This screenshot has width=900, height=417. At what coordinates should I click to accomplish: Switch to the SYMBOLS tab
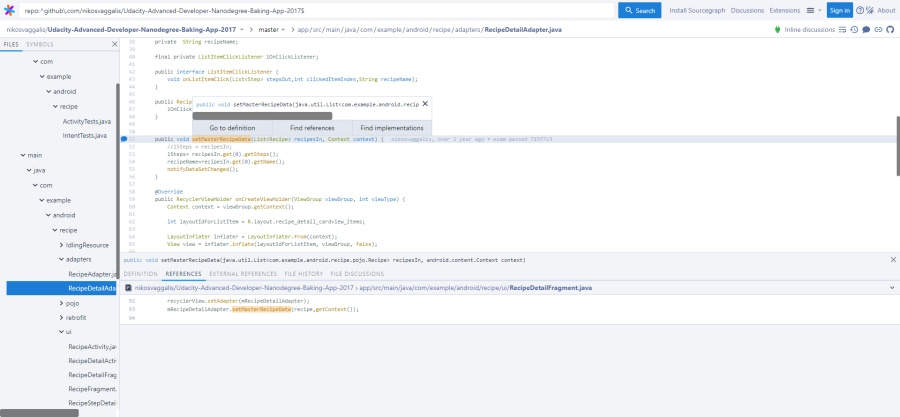(x=40, y=44)
